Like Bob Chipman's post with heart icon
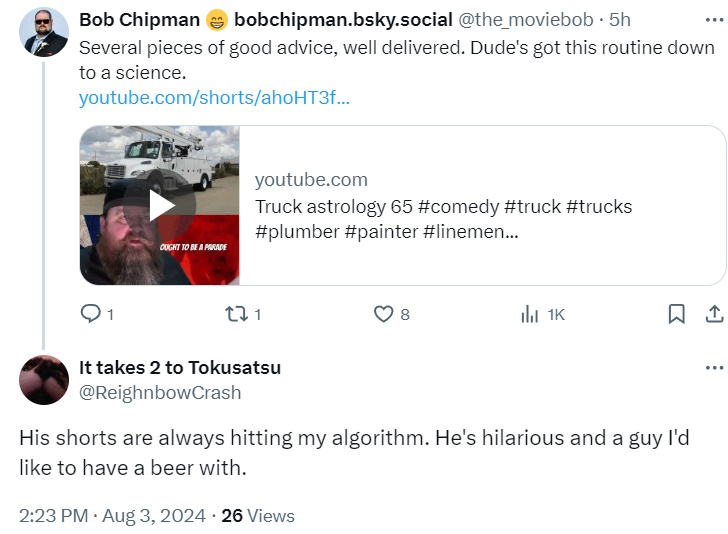The width and height of the screenshot is (728, 534). (x=383, y=314)
